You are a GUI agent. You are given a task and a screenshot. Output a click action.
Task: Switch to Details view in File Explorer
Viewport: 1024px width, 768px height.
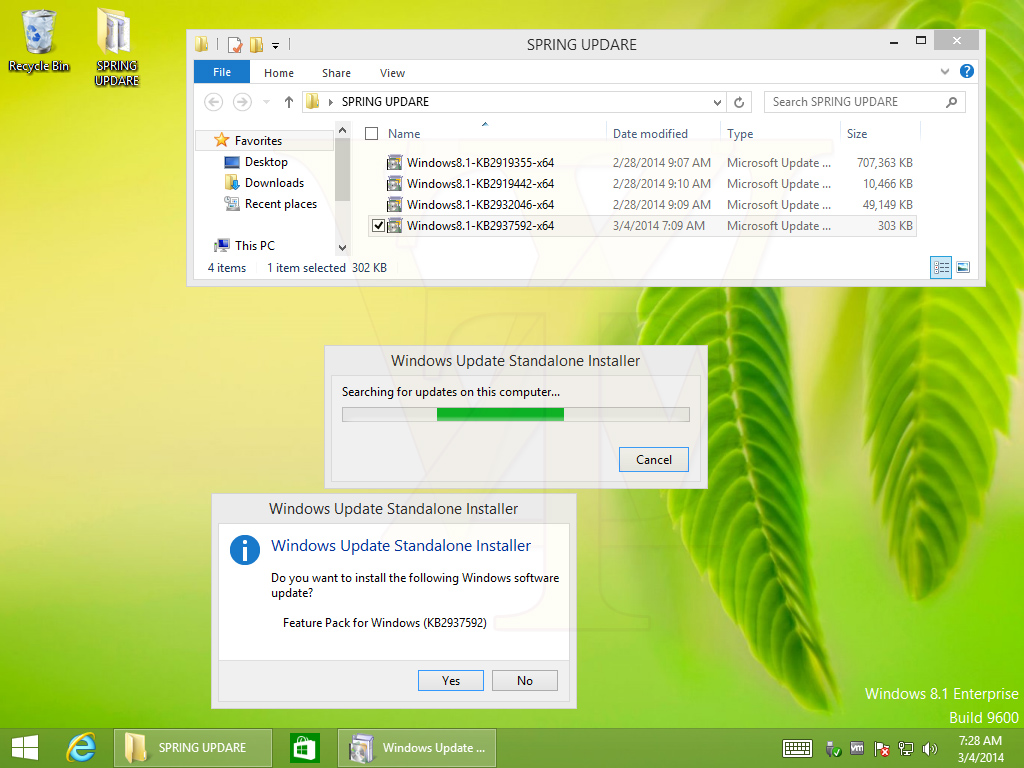[940, 267]
